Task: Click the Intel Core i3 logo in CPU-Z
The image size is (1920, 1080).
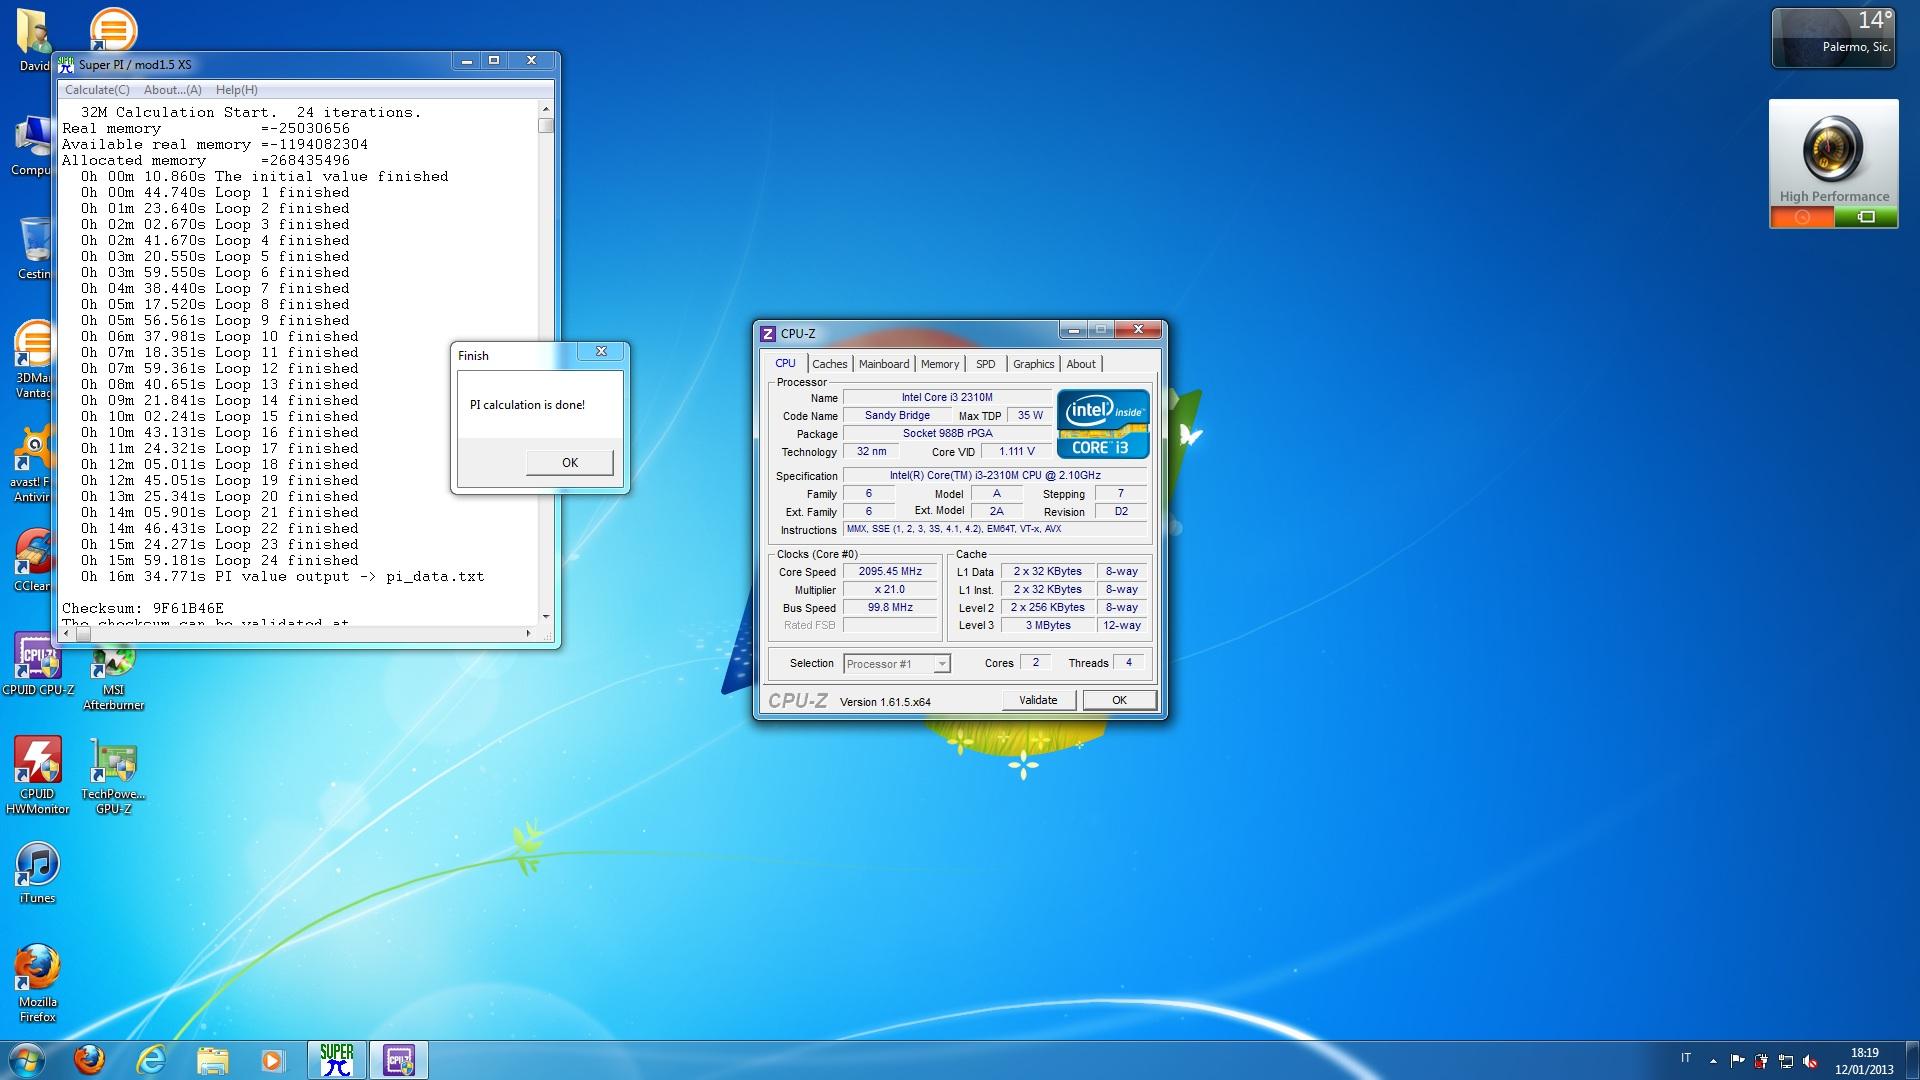Action: 1103,424
